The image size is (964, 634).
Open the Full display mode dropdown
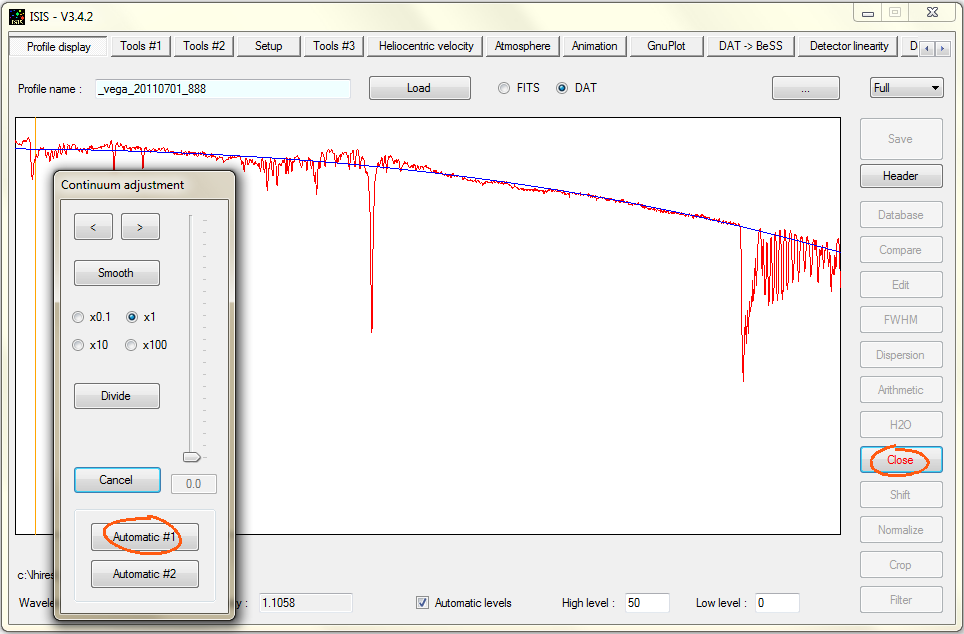point(906,88)
